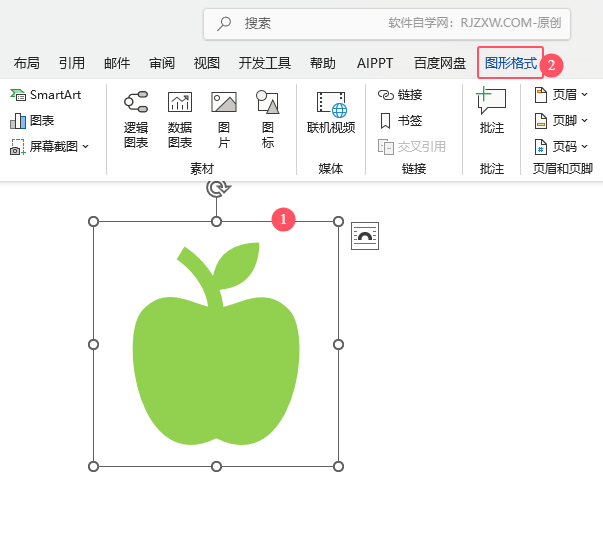Open the 页脚 footer dropdown
The height and width of the screenshot is (549, 603).
click(x=561, y=121)
